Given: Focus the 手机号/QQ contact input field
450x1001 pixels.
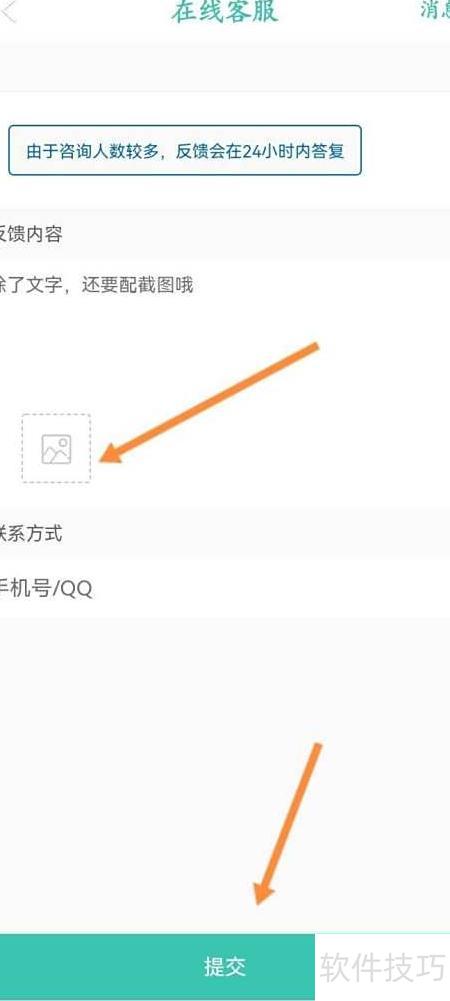Looking at the screenshot, I should click(225, 588).
